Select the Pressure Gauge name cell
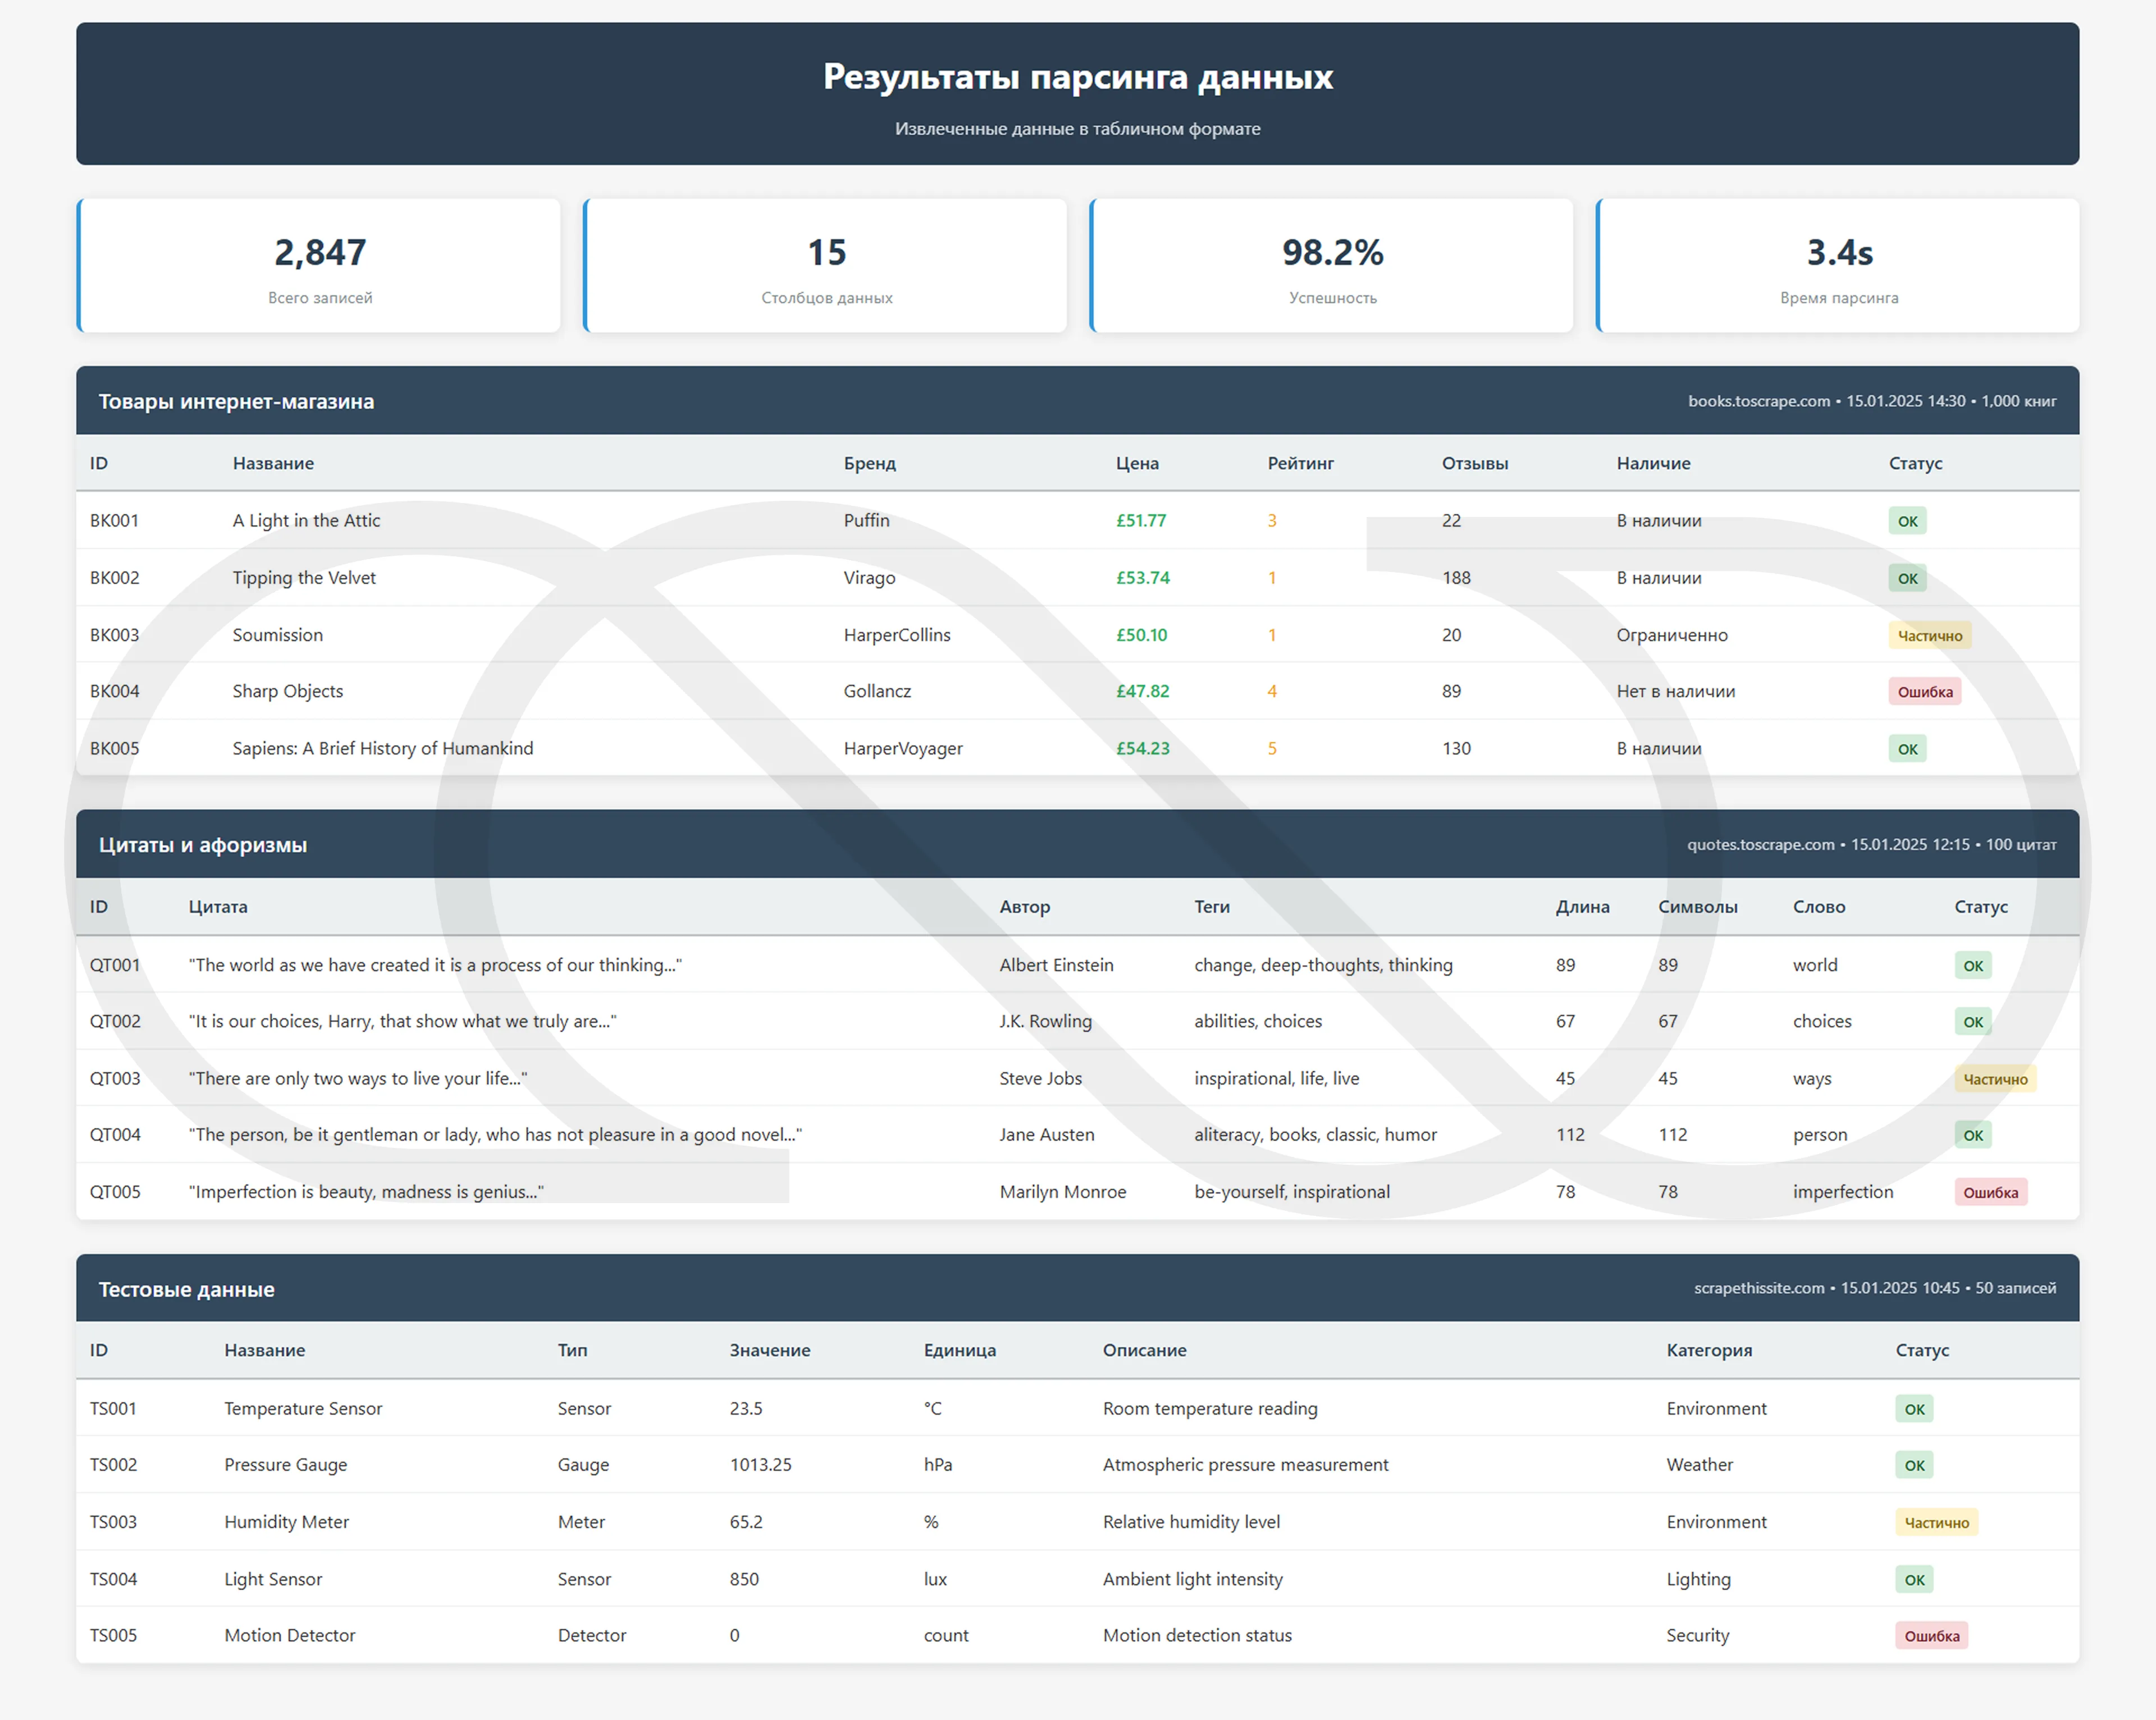The width and height of the screenshot is (2156, 1720). click(x=285, y=1464)
